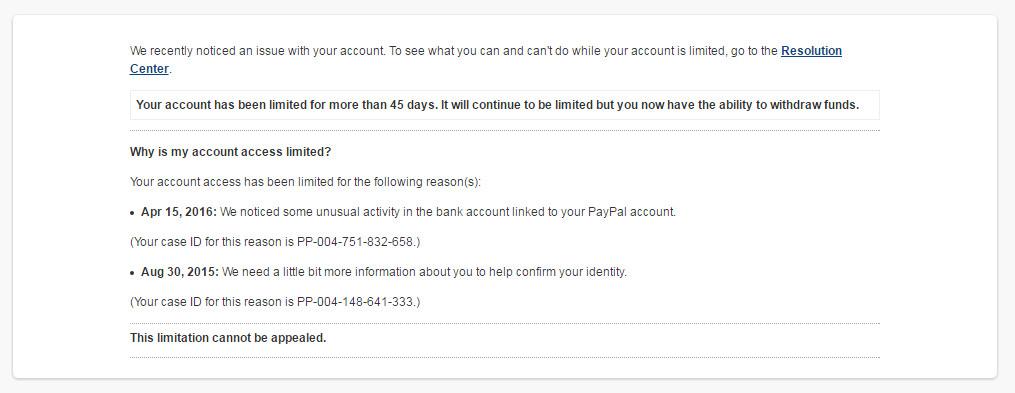Select the 'Why is my account access limited?' heading

point(230,152)
